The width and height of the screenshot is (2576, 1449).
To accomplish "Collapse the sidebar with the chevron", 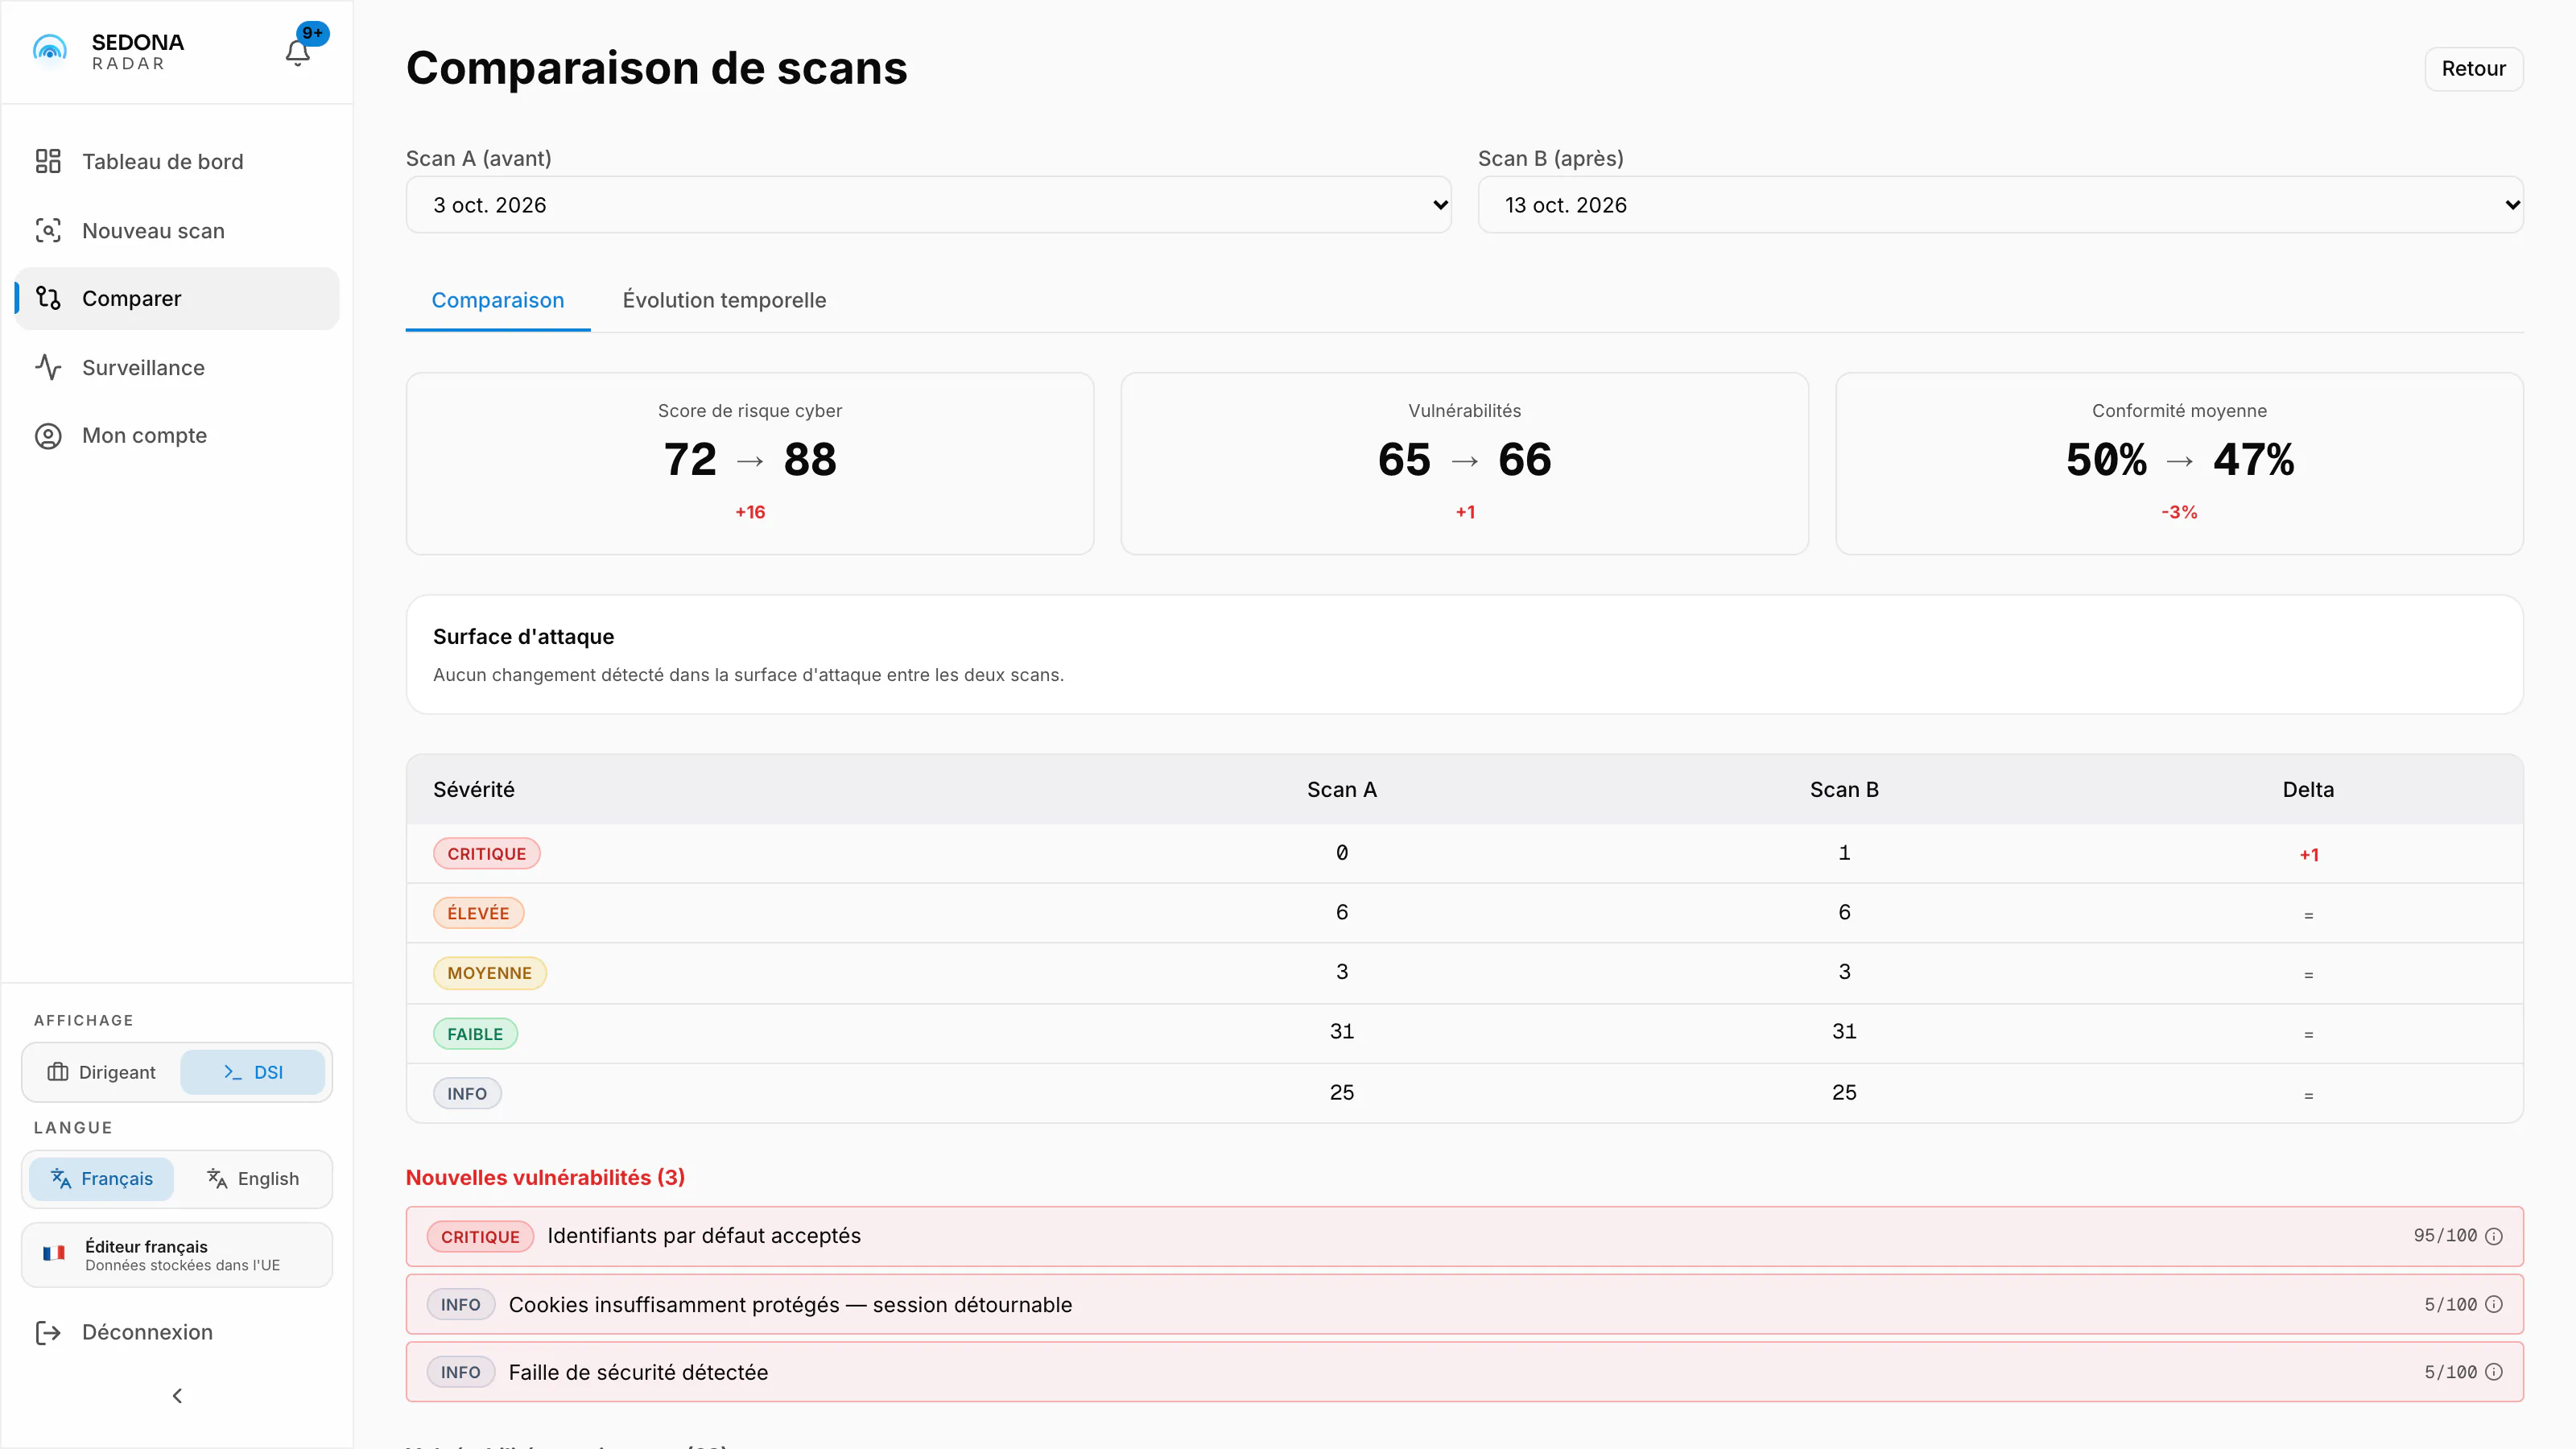I will click(177, 1395).
